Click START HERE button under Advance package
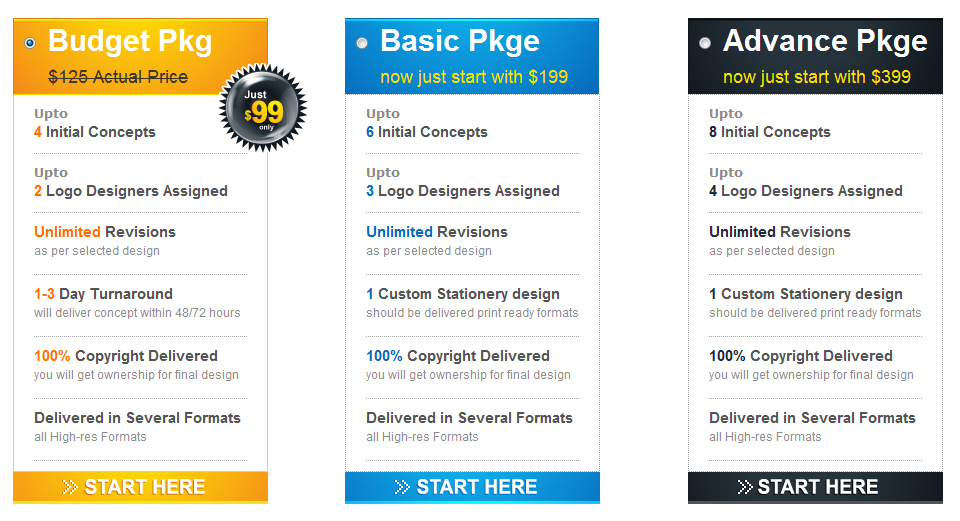 [815, 487]
